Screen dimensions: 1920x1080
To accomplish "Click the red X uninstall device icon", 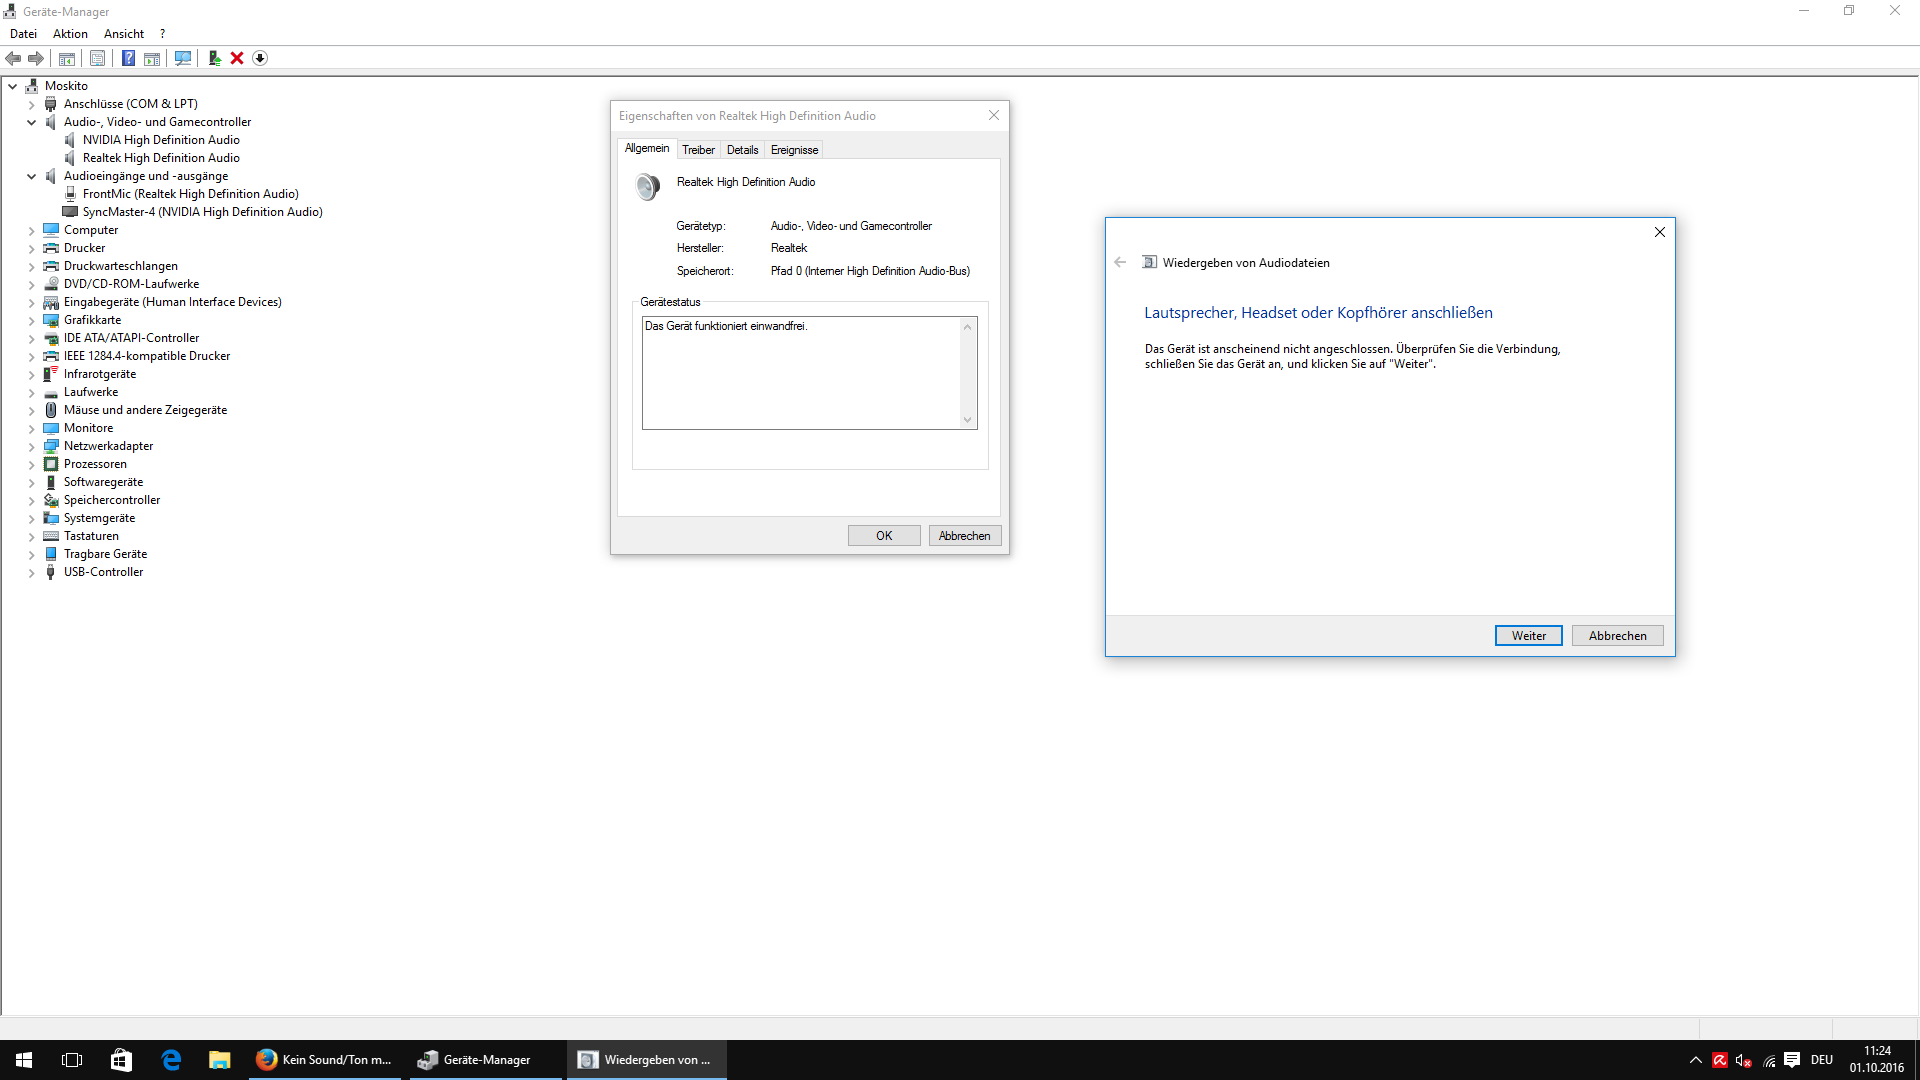I will (237, 58).
